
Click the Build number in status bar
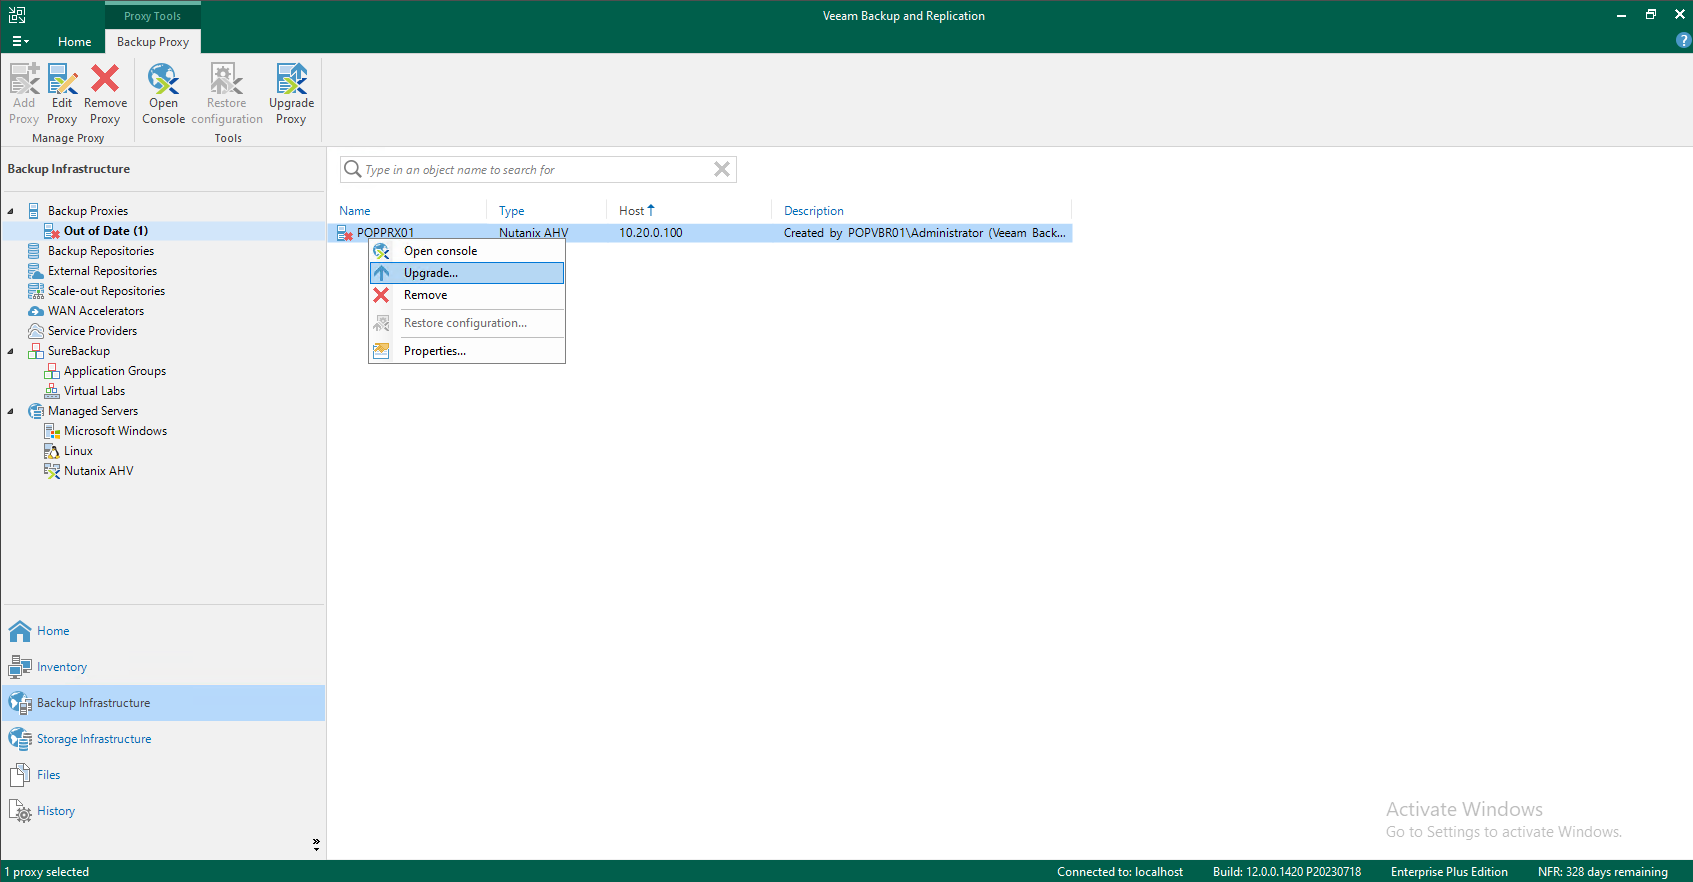click(x=1287, y=872)
